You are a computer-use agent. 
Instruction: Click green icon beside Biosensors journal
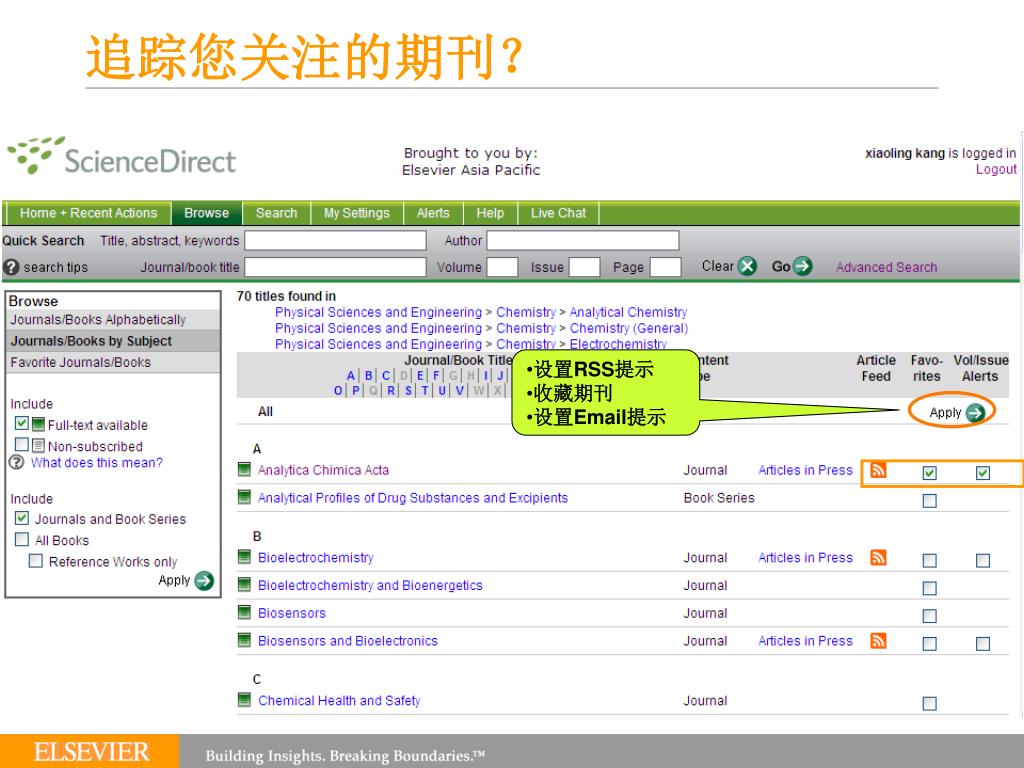[244, 613]
